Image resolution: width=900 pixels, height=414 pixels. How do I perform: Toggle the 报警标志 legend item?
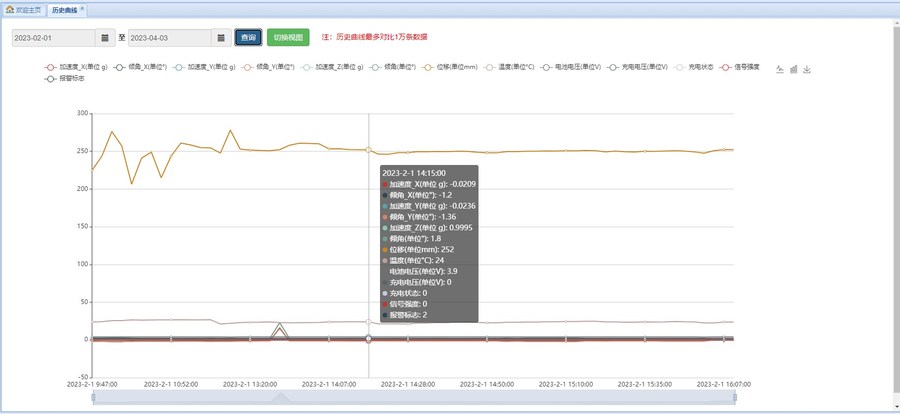click(x=65, y=78)
